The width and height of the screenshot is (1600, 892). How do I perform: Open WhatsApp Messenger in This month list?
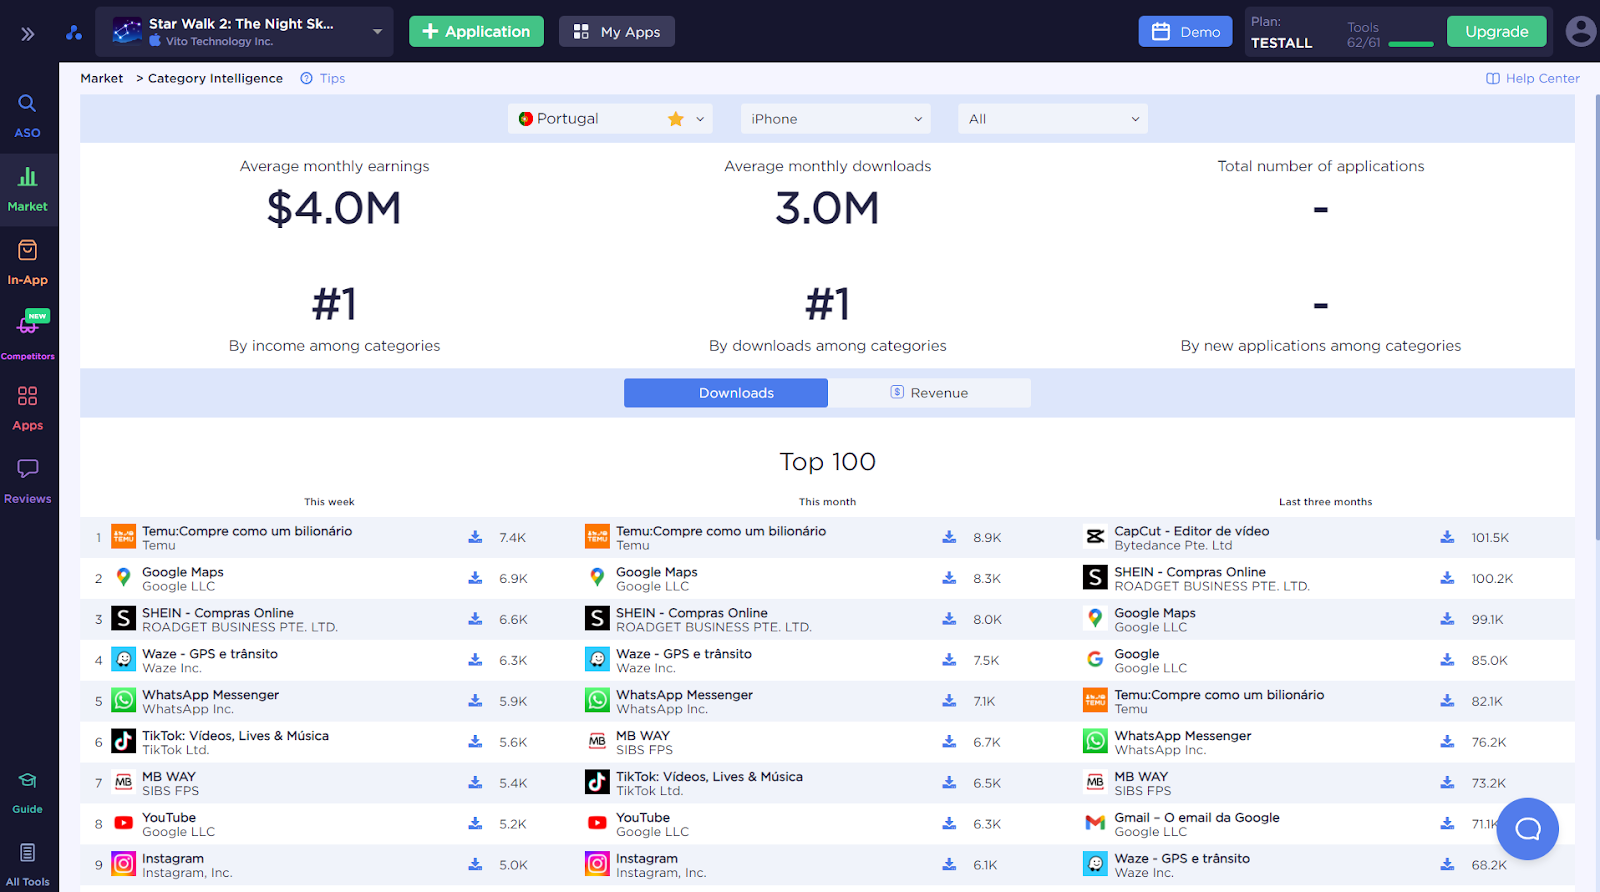tap(684, 695)
